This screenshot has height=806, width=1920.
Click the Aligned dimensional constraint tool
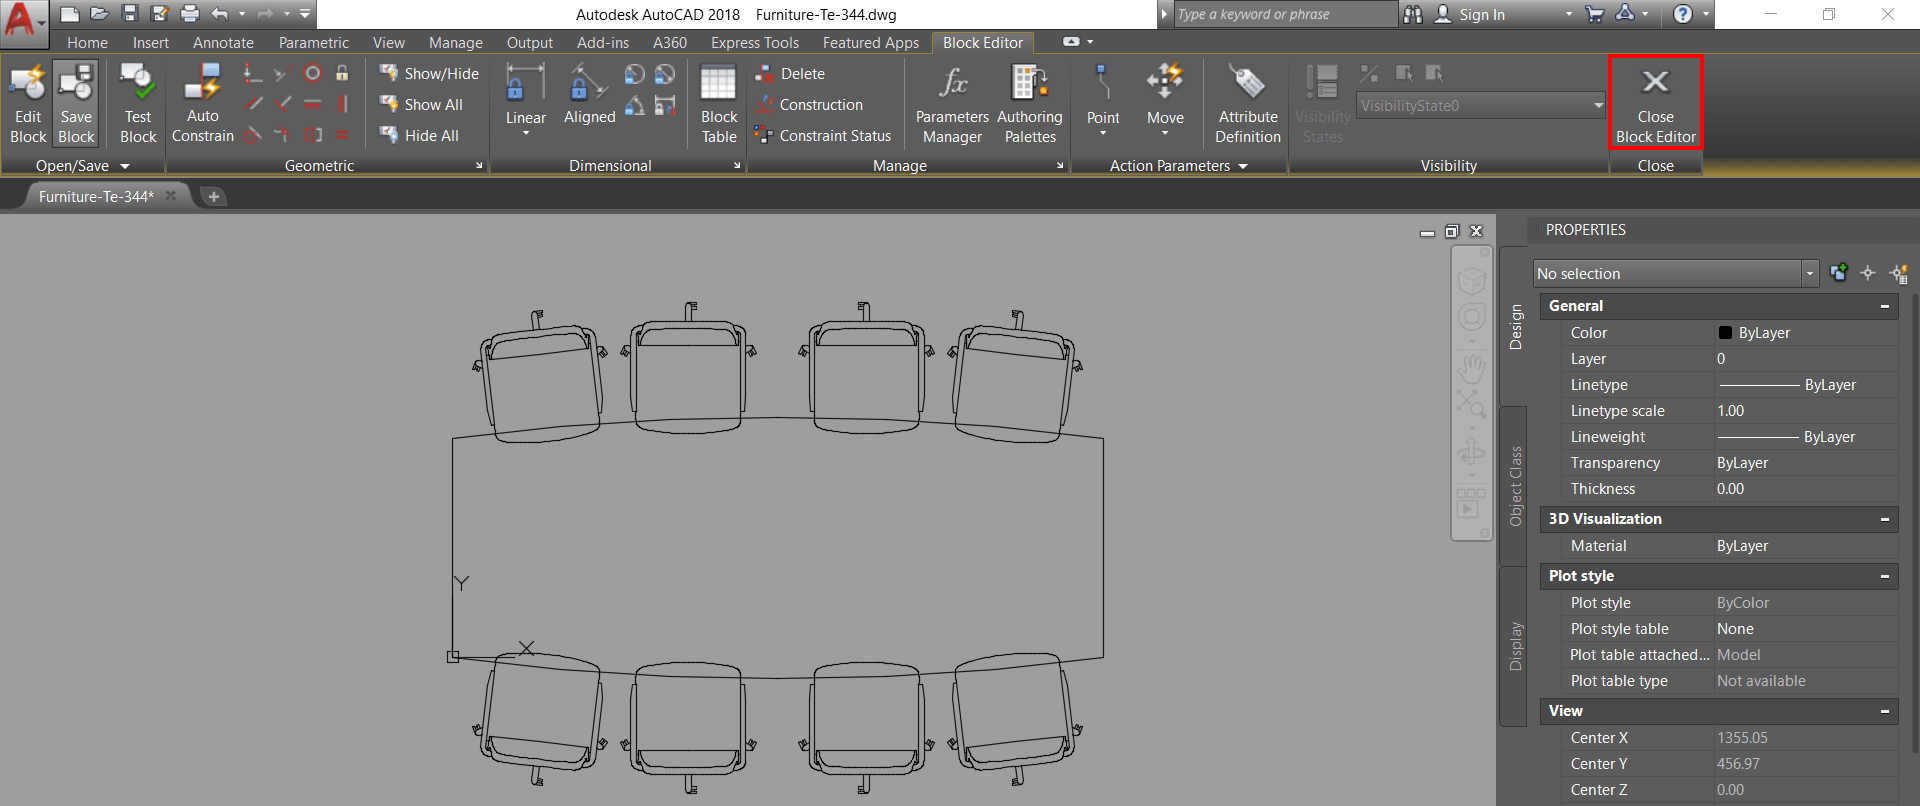[x=589, y=95]
